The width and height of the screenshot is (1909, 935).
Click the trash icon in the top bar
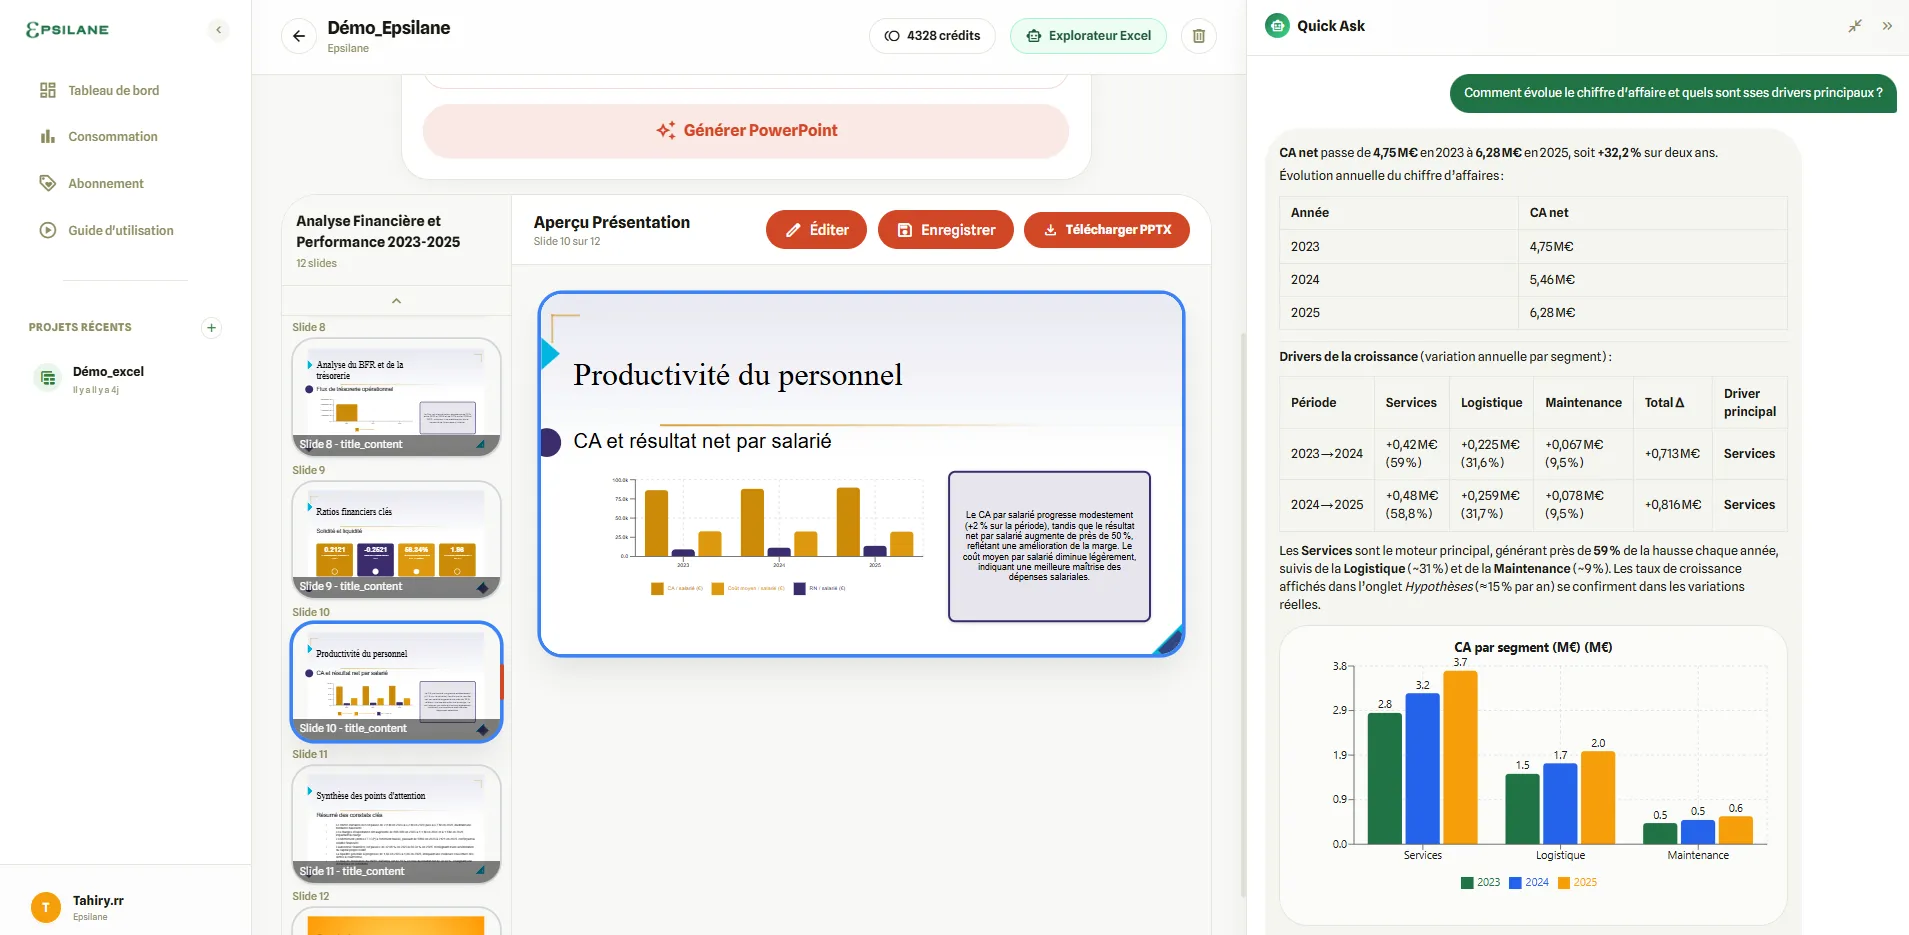click(x=1199, y=35)
